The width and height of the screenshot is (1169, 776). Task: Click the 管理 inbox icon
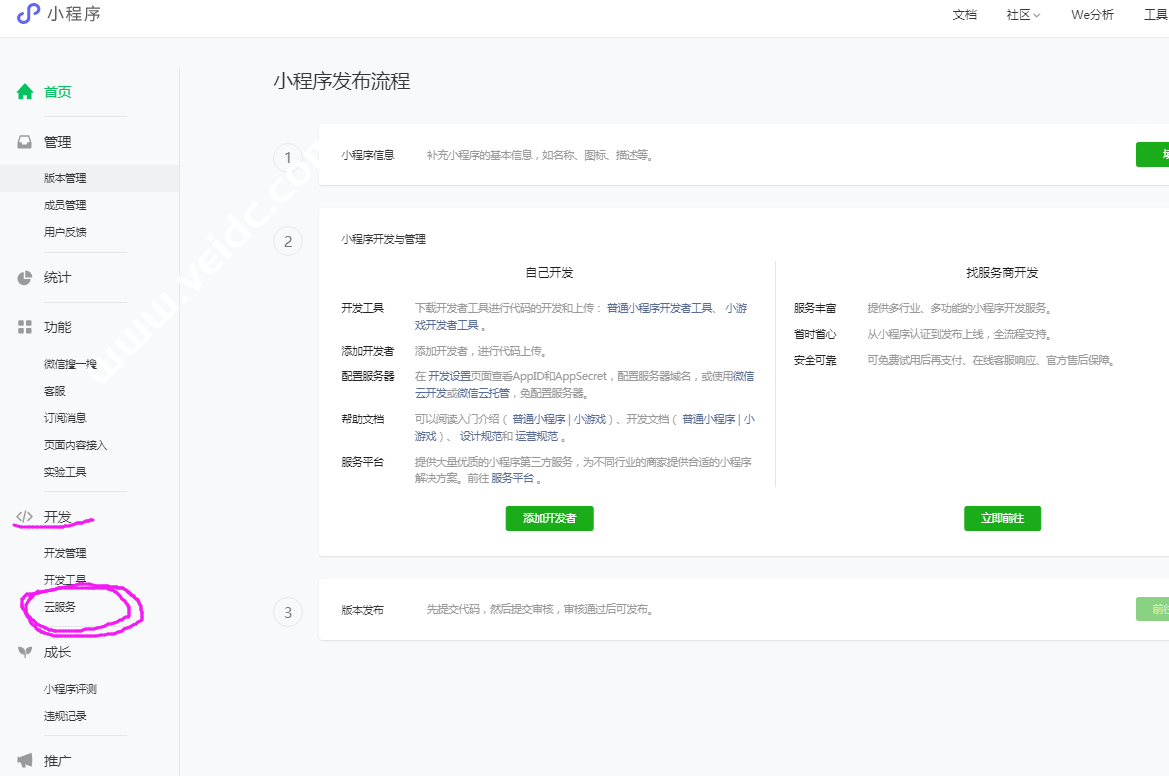tap(25, 142)
